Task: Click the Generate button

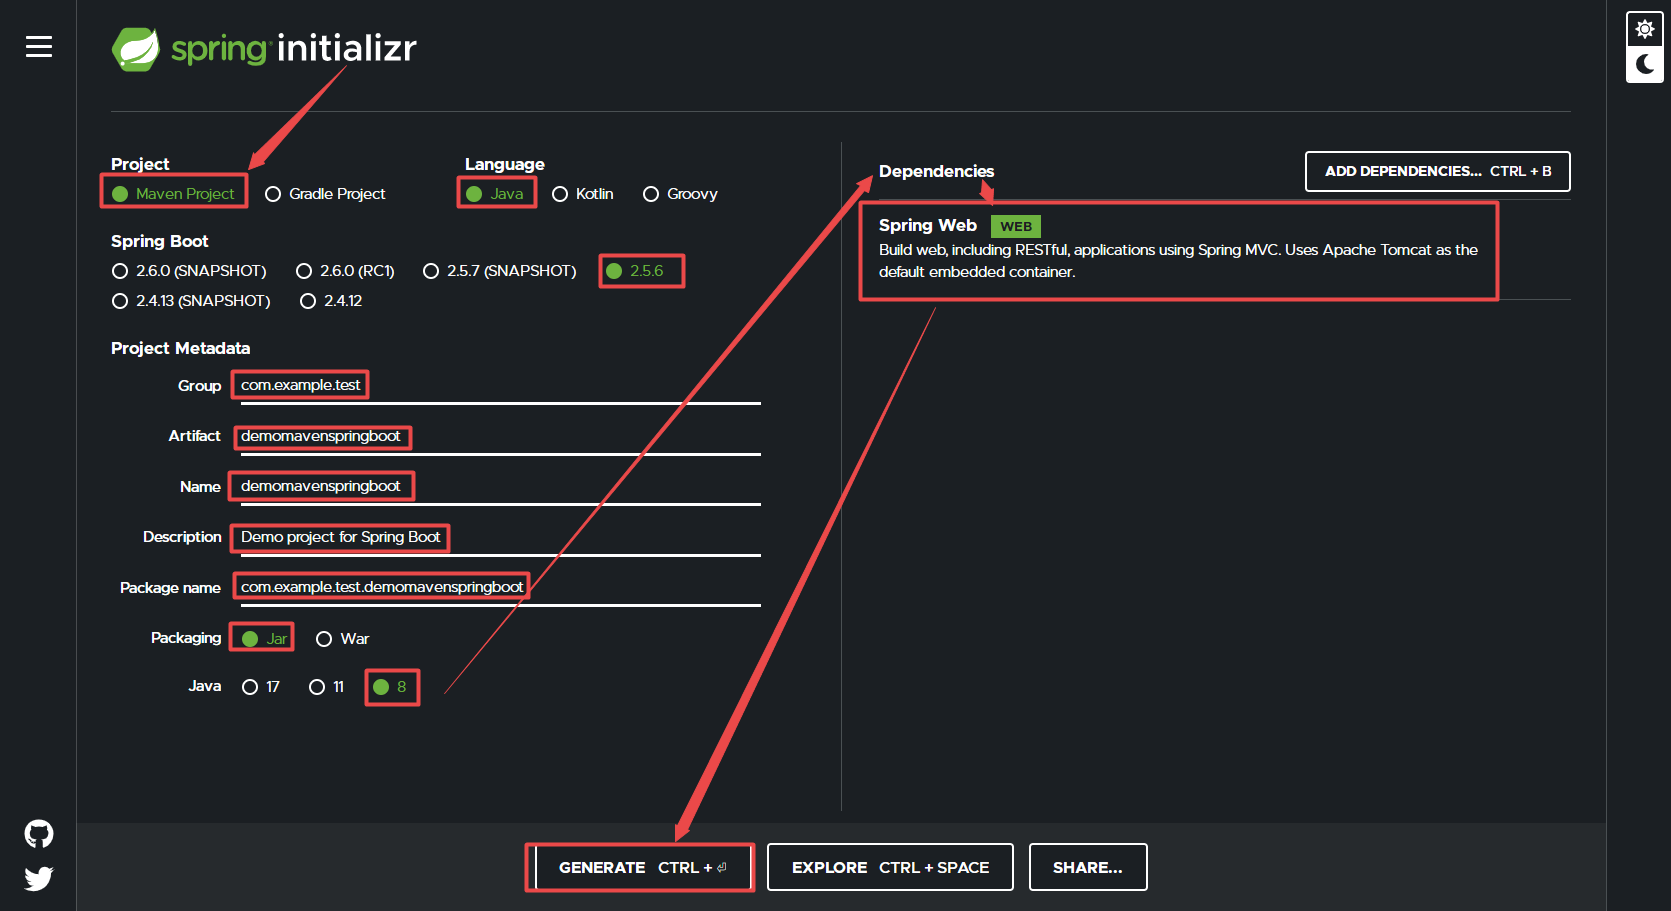Action: pos(641,867)
